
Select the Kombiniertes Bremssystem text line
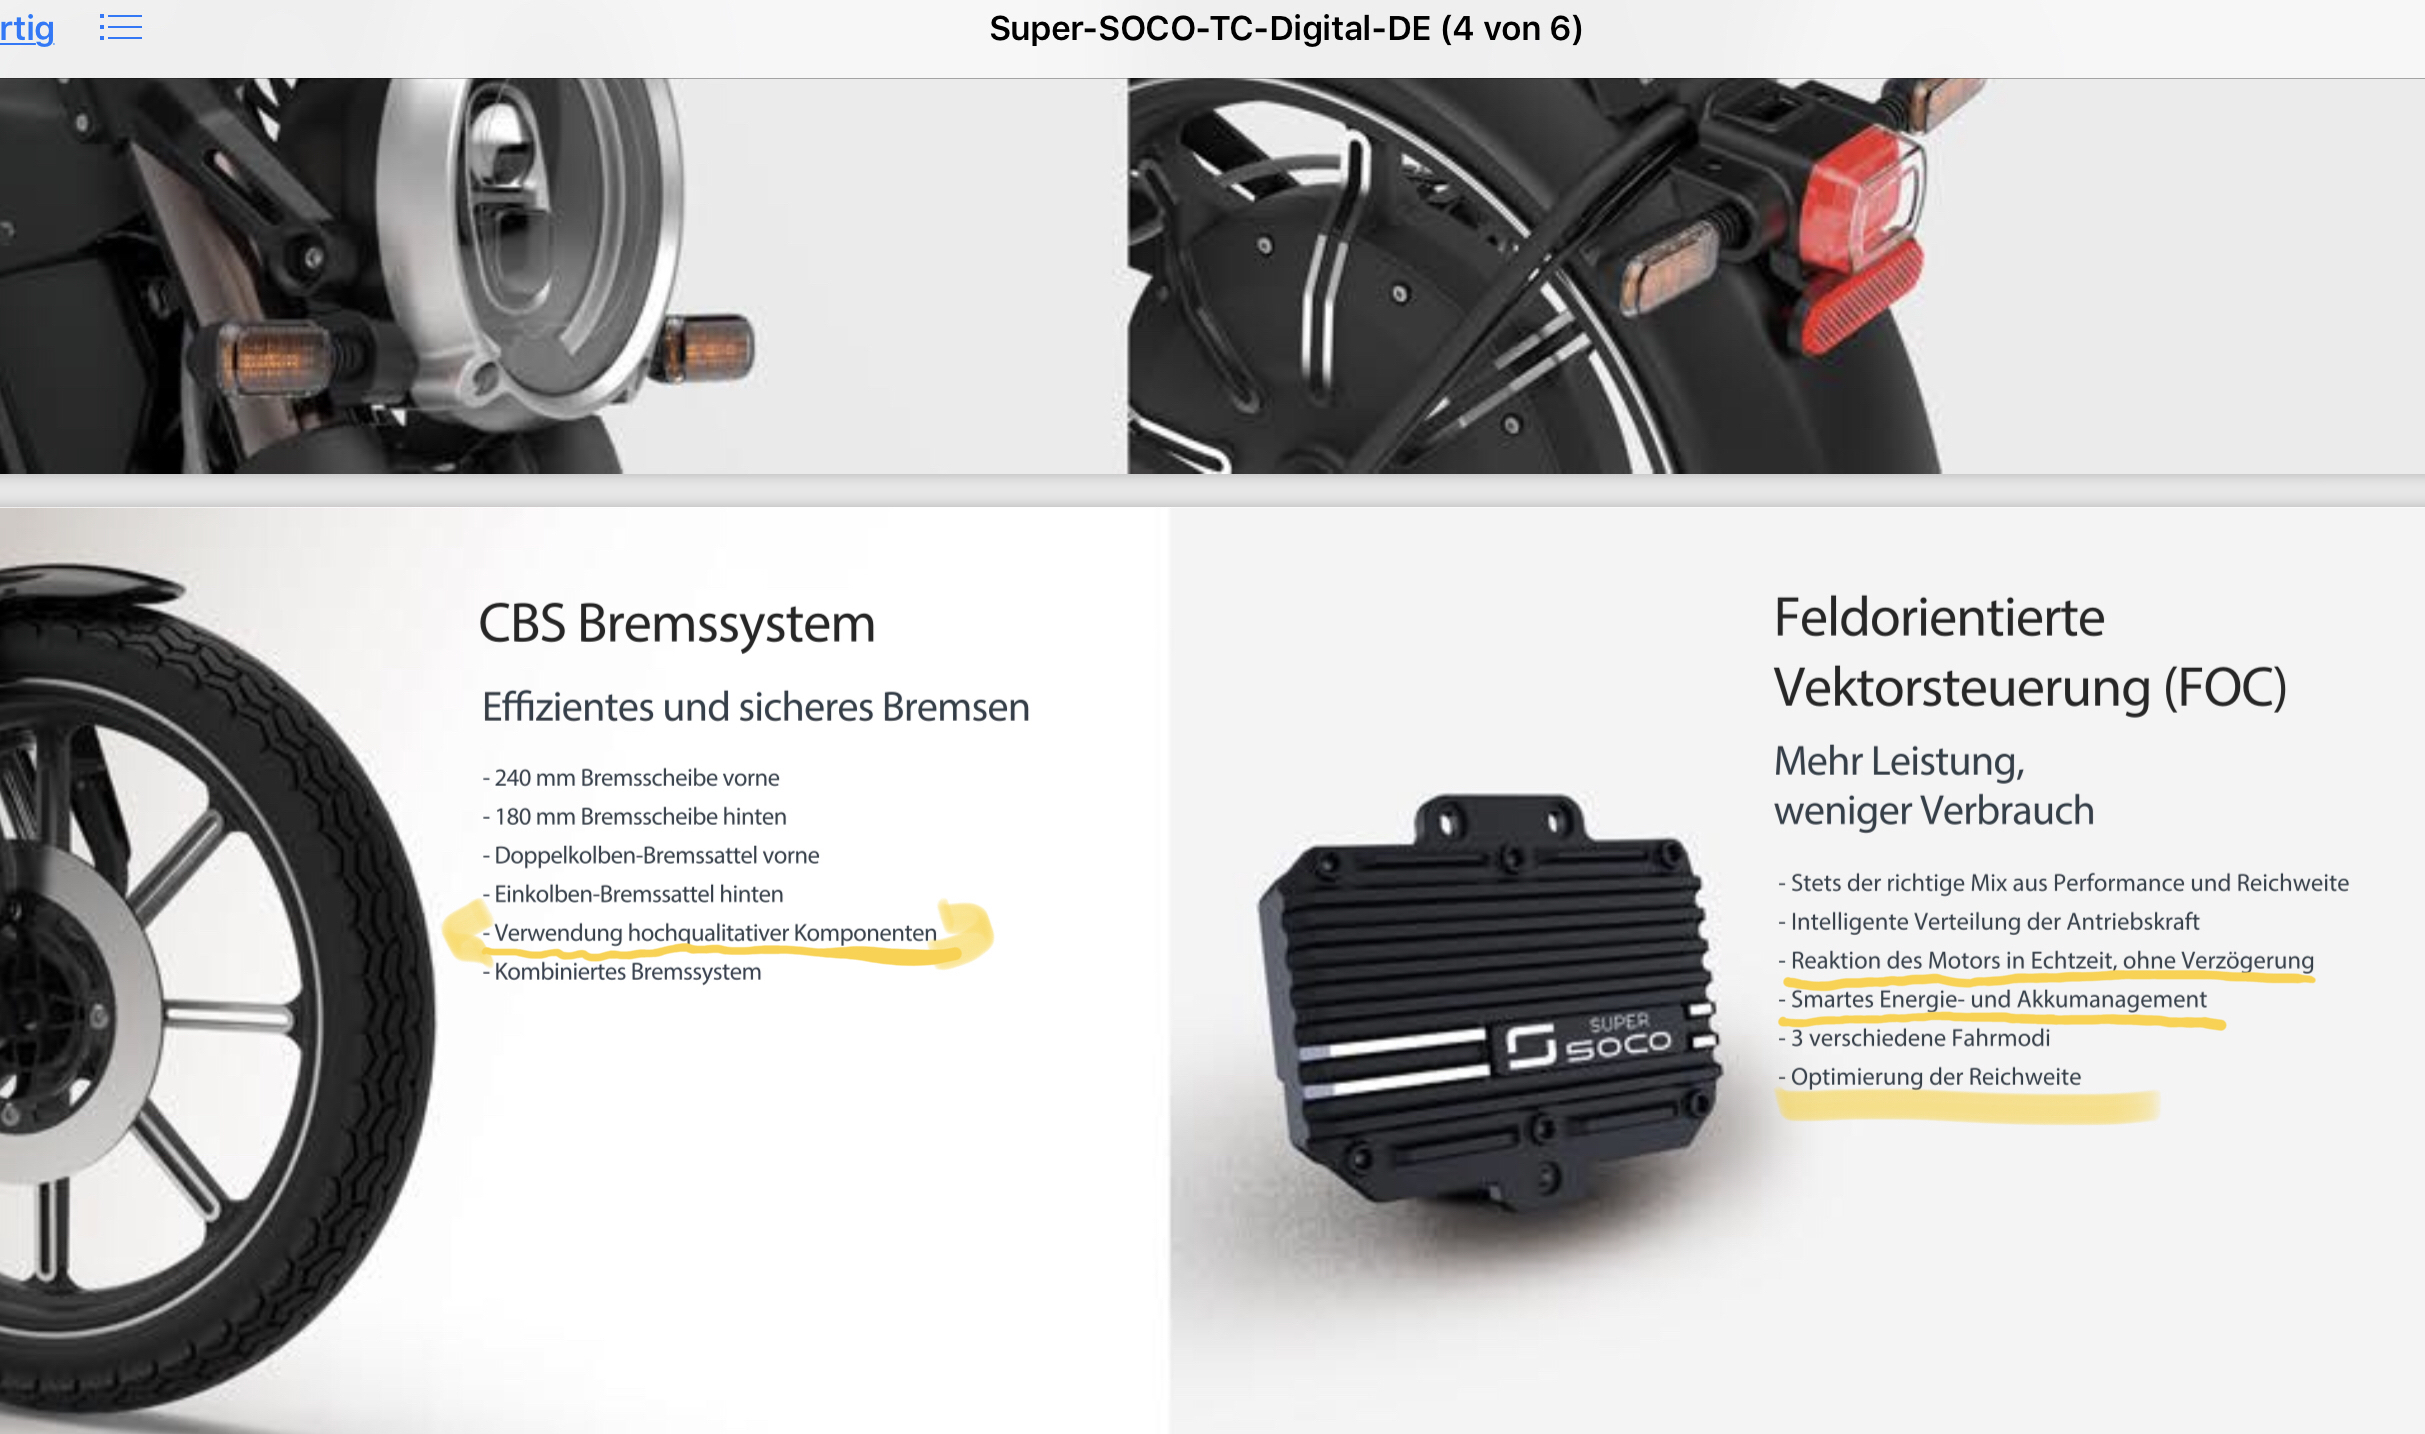click(x=622, y=972)
